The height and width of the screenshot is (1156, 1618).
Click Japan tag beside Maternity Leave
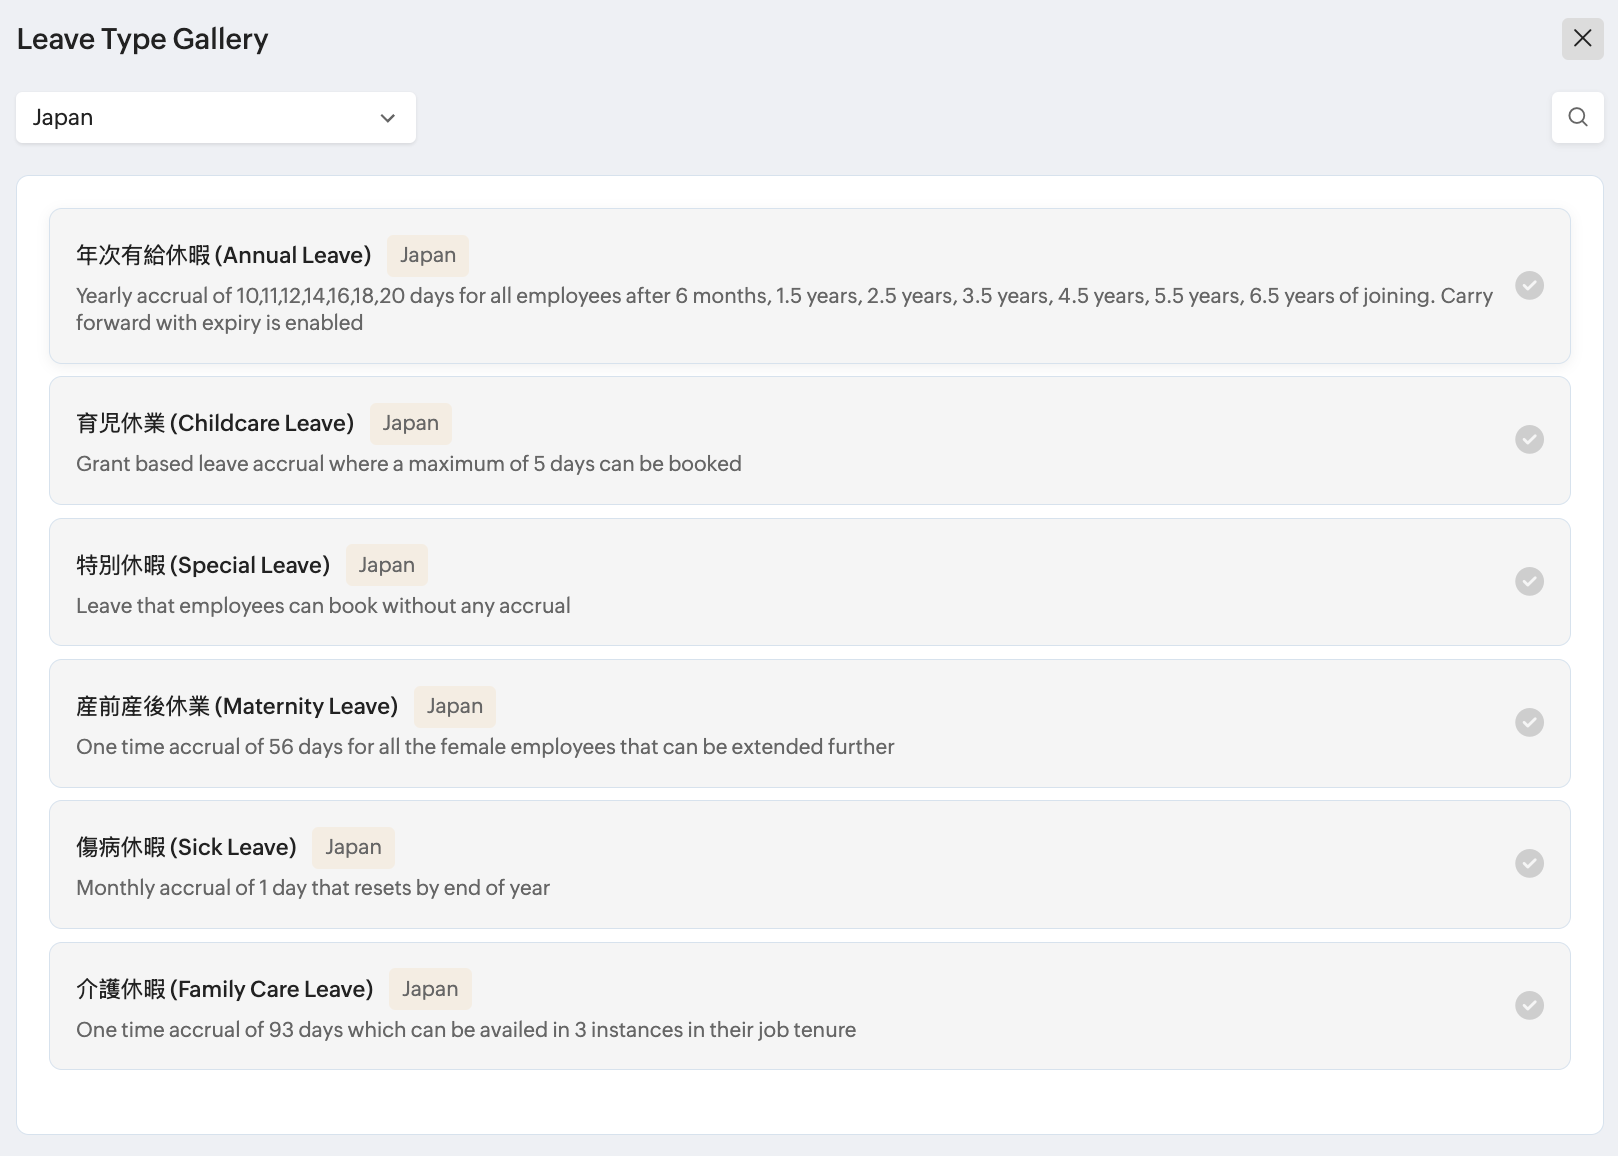455,707
